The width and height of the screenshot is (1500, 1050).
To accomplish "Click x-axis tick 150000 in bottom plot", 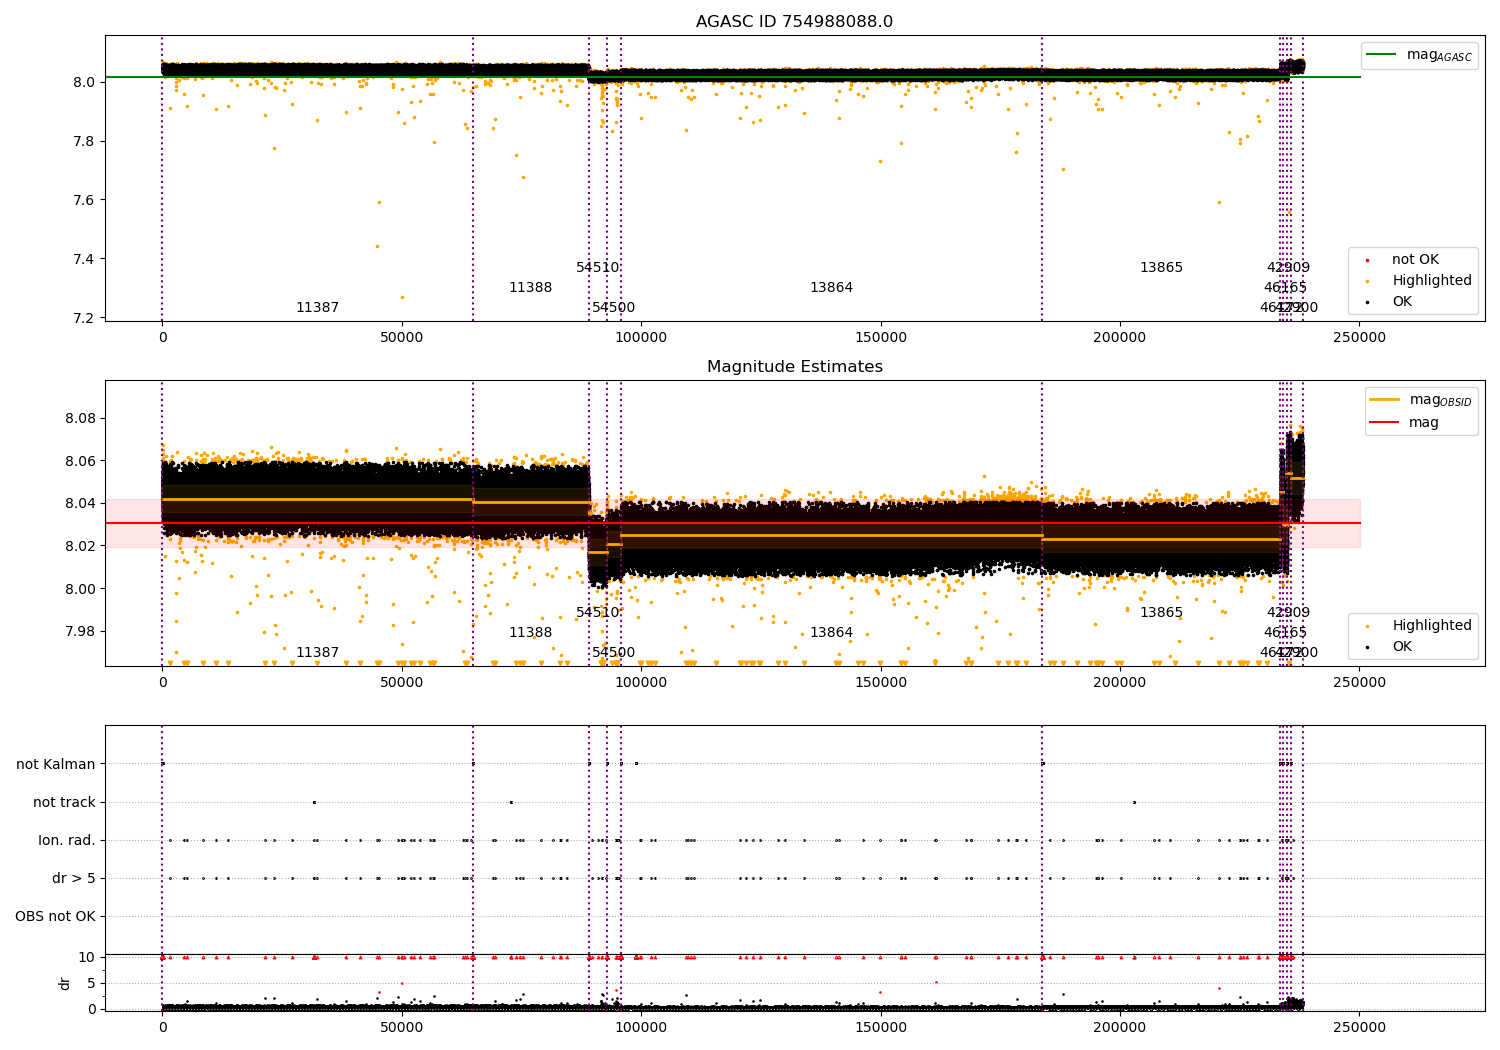I will [x=880, y=1028].
